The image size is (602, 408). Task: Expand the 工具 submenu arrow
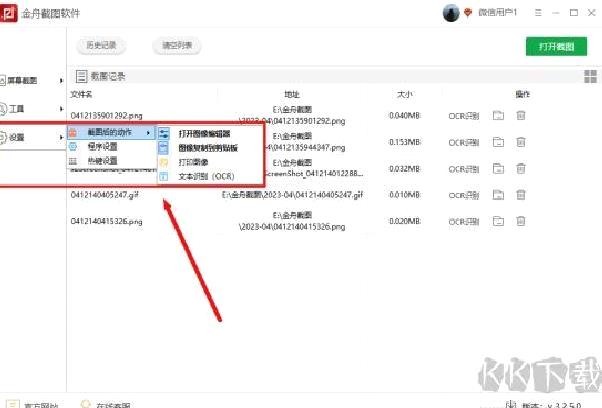(61, 109)
